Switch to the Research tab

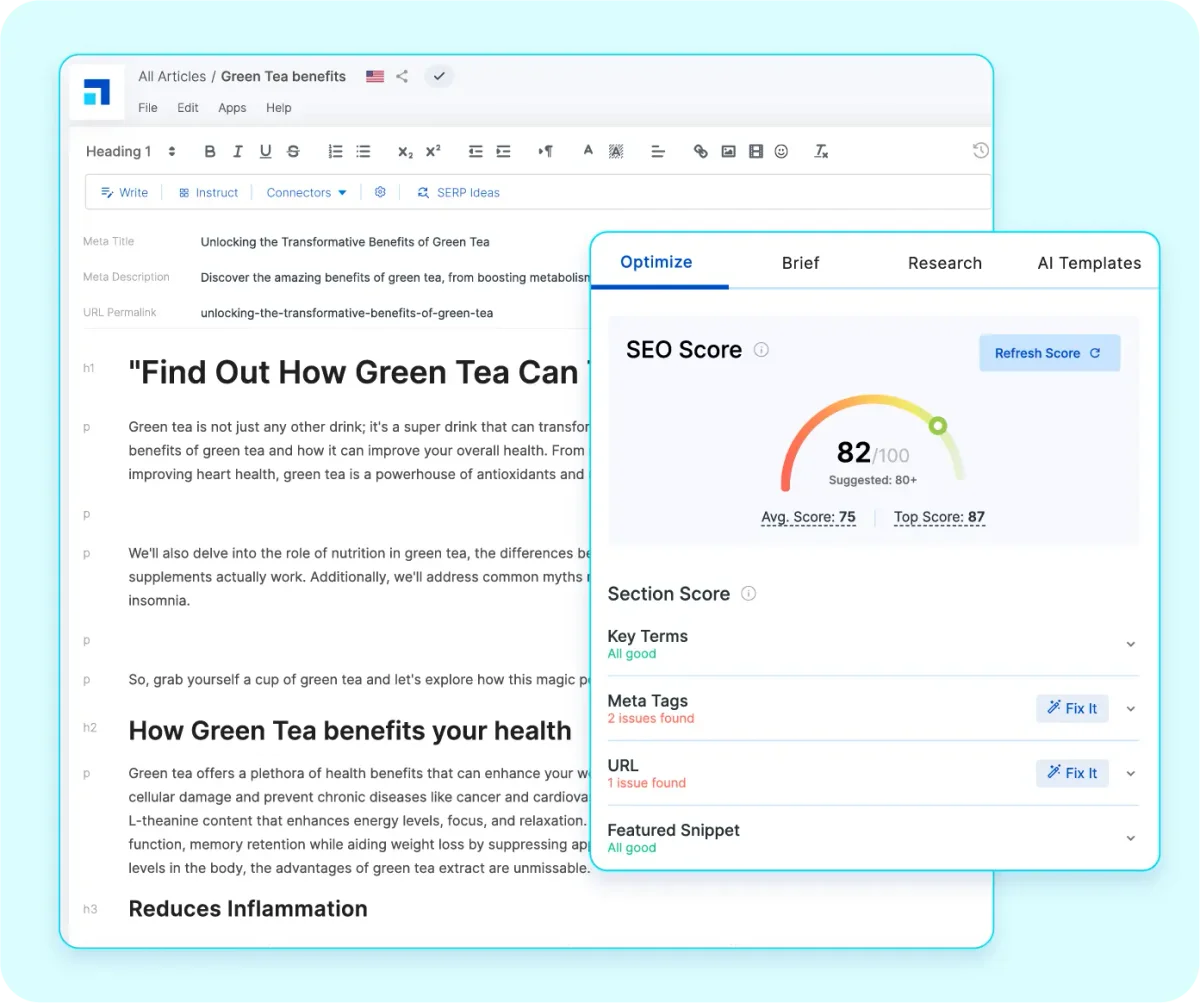(944, 263)
